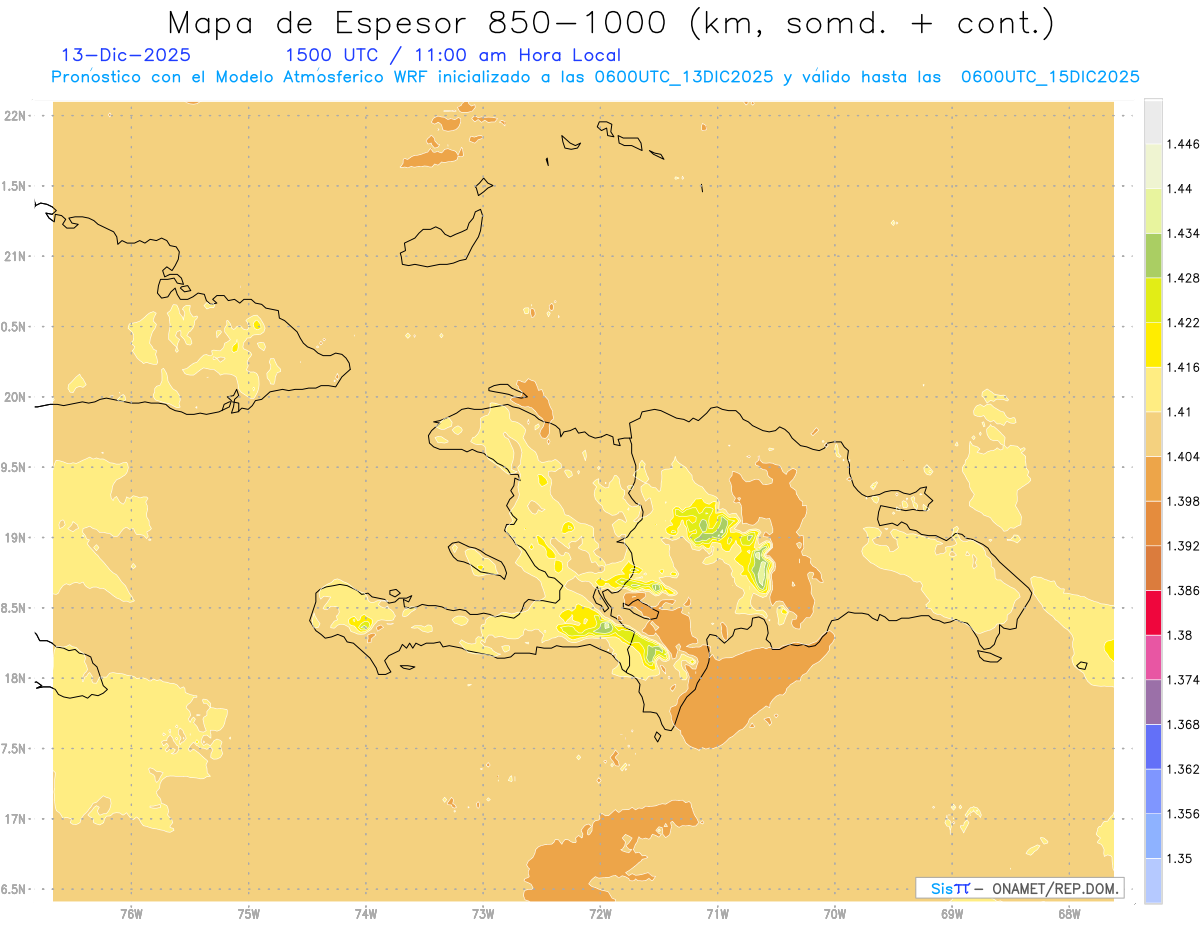The image size is (1200, 927).
Task: Click the '68W' longitude label
Action: click(1069, 914)
